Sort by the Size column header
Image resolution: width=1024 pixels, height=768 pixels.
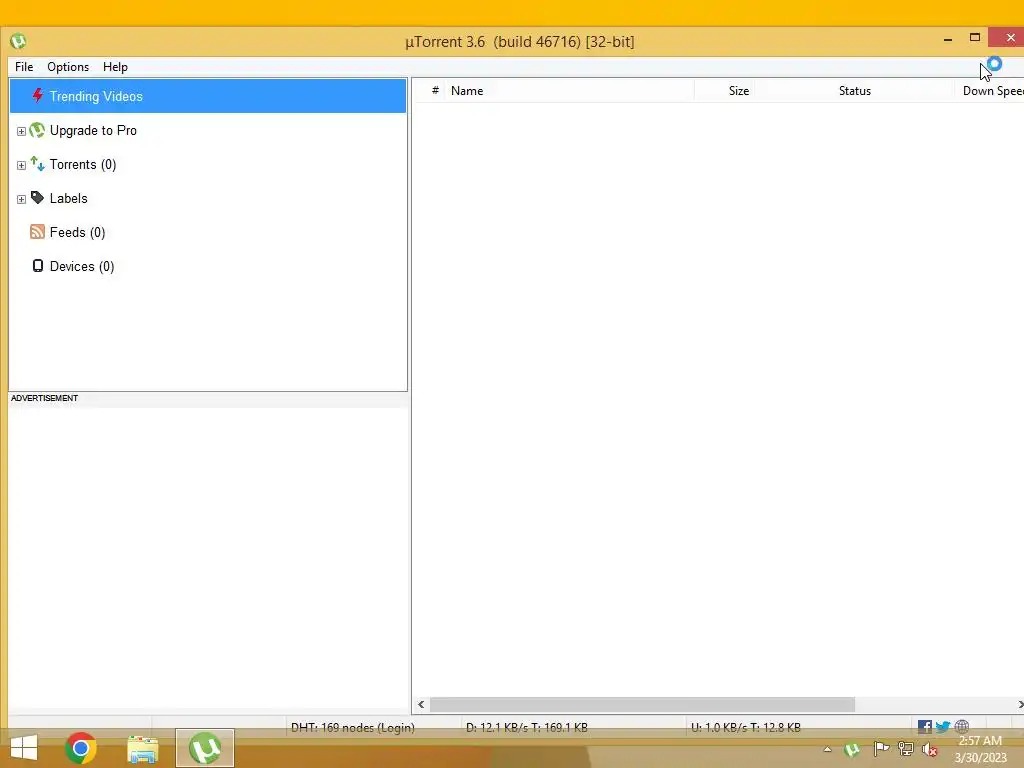pyautogui.click(x=724, y=91)
